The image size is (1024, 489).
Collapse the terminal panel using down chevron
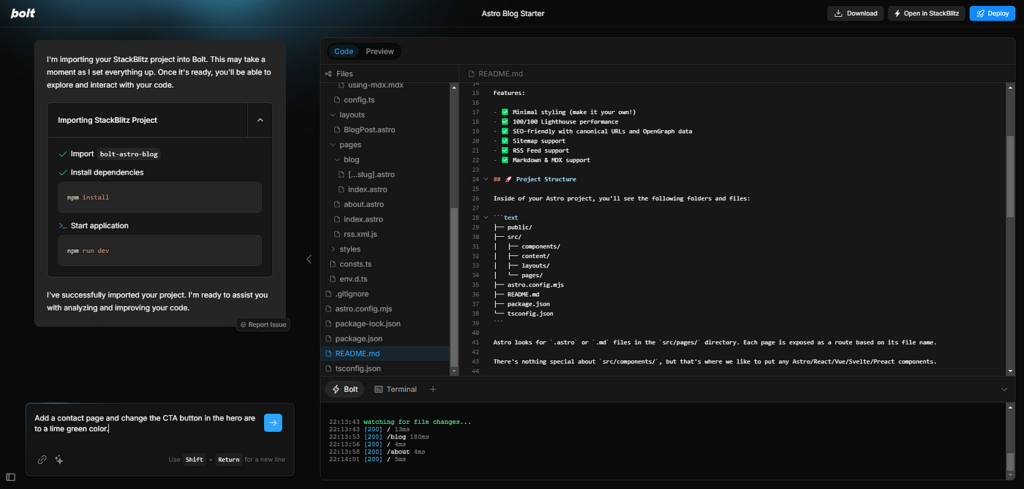1004,389
